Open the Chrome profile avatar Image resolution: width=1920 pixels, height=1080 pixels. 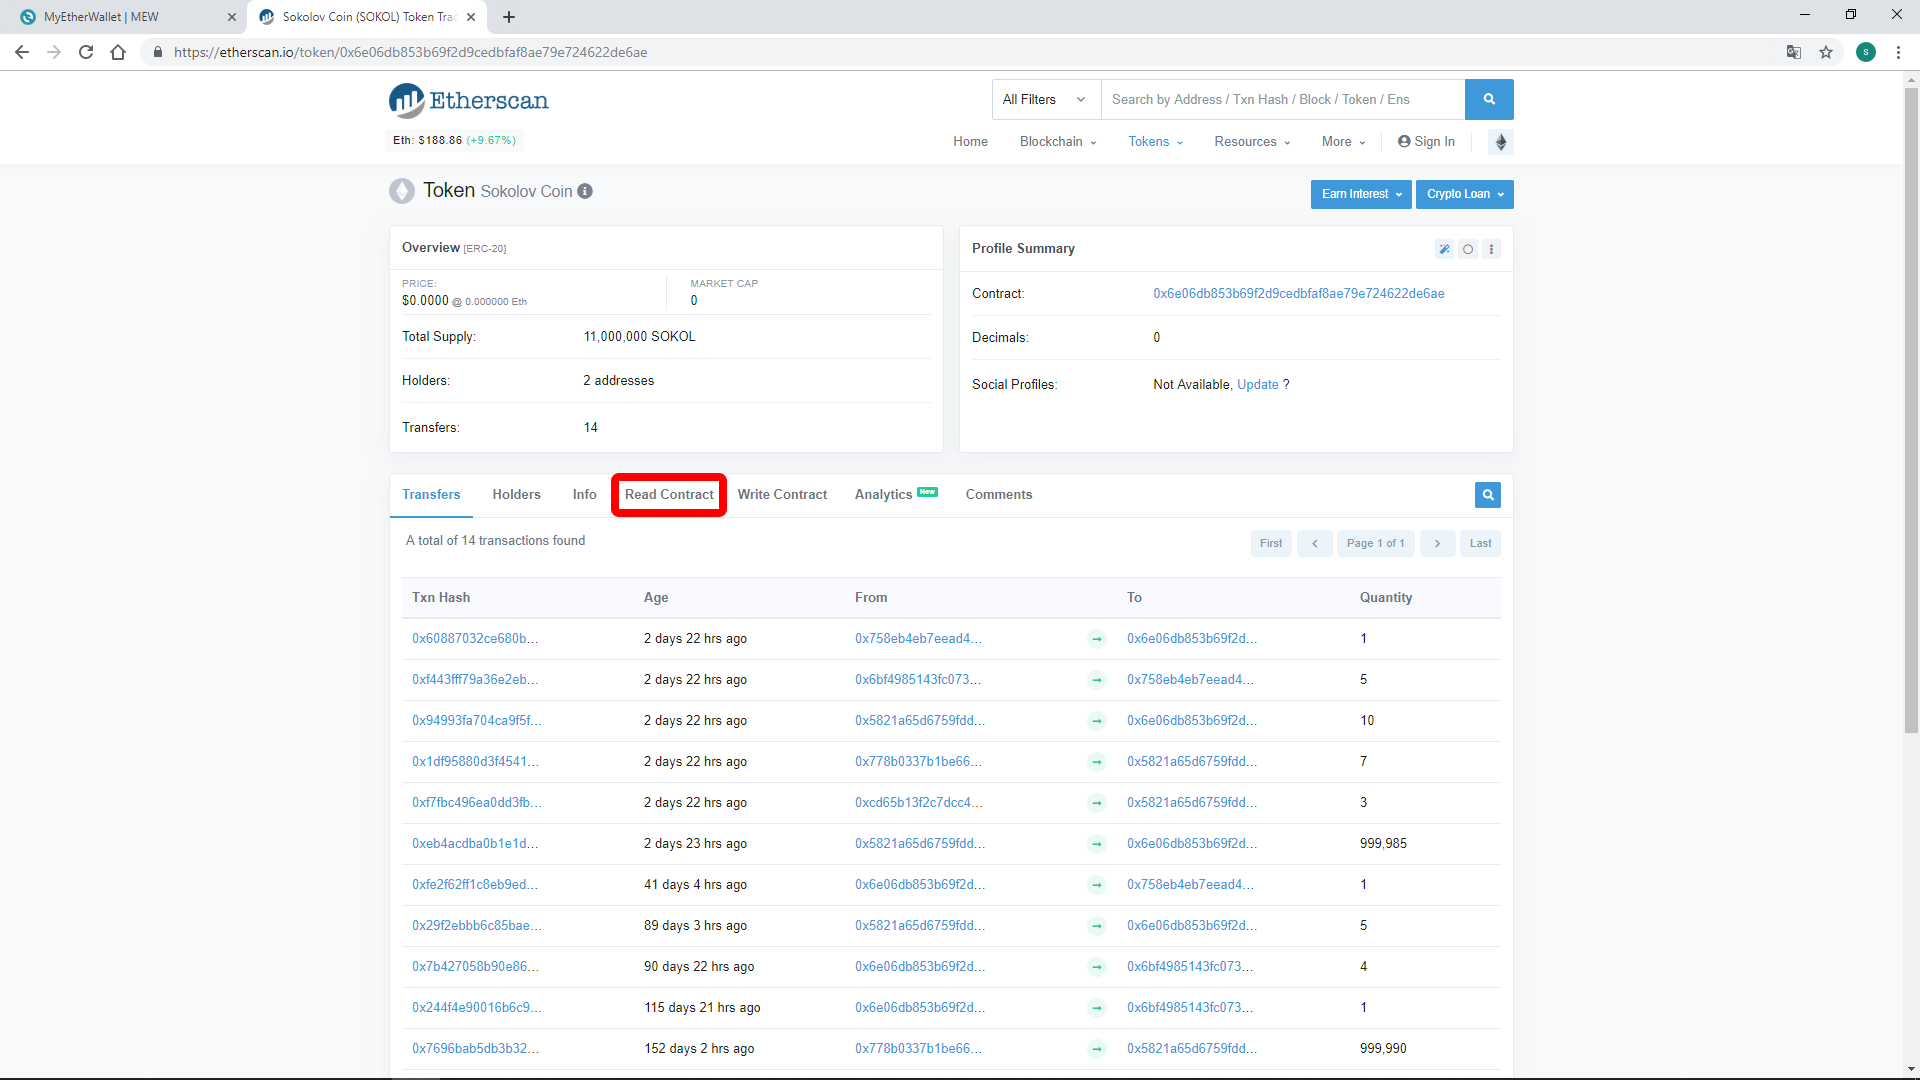click(1866, 52)
